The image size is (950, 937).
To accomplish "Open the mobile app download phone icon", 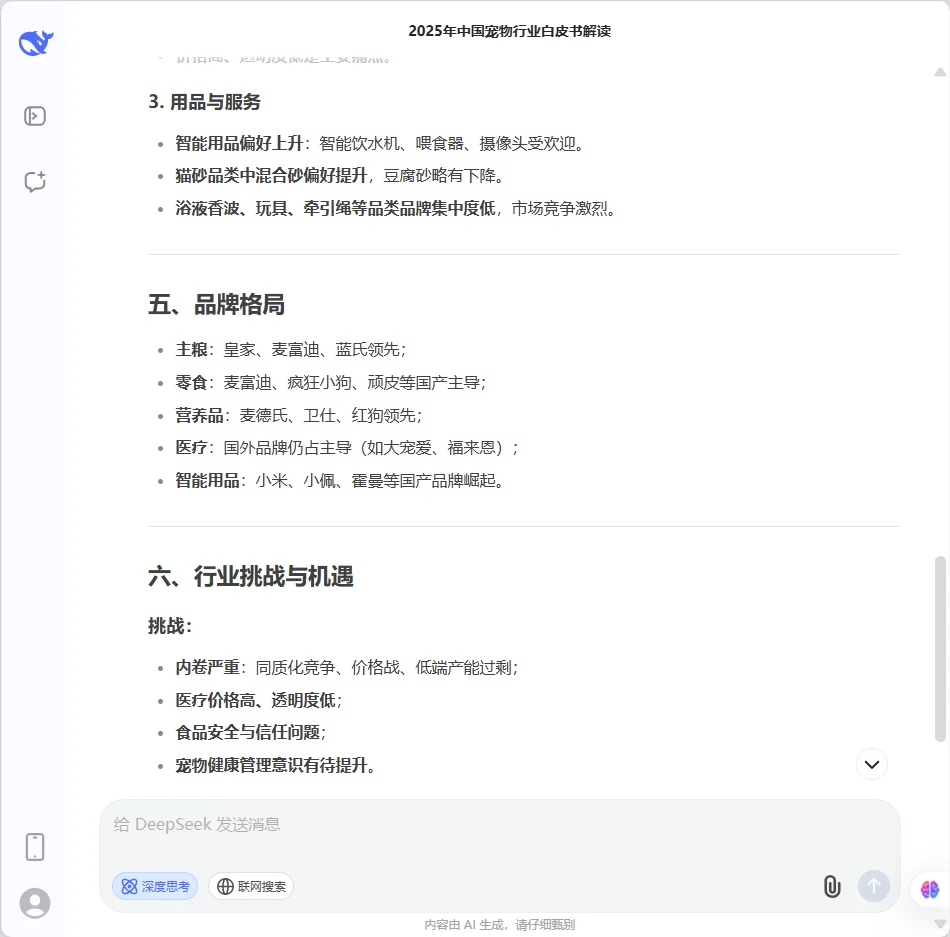I will (x=35, y=847).
